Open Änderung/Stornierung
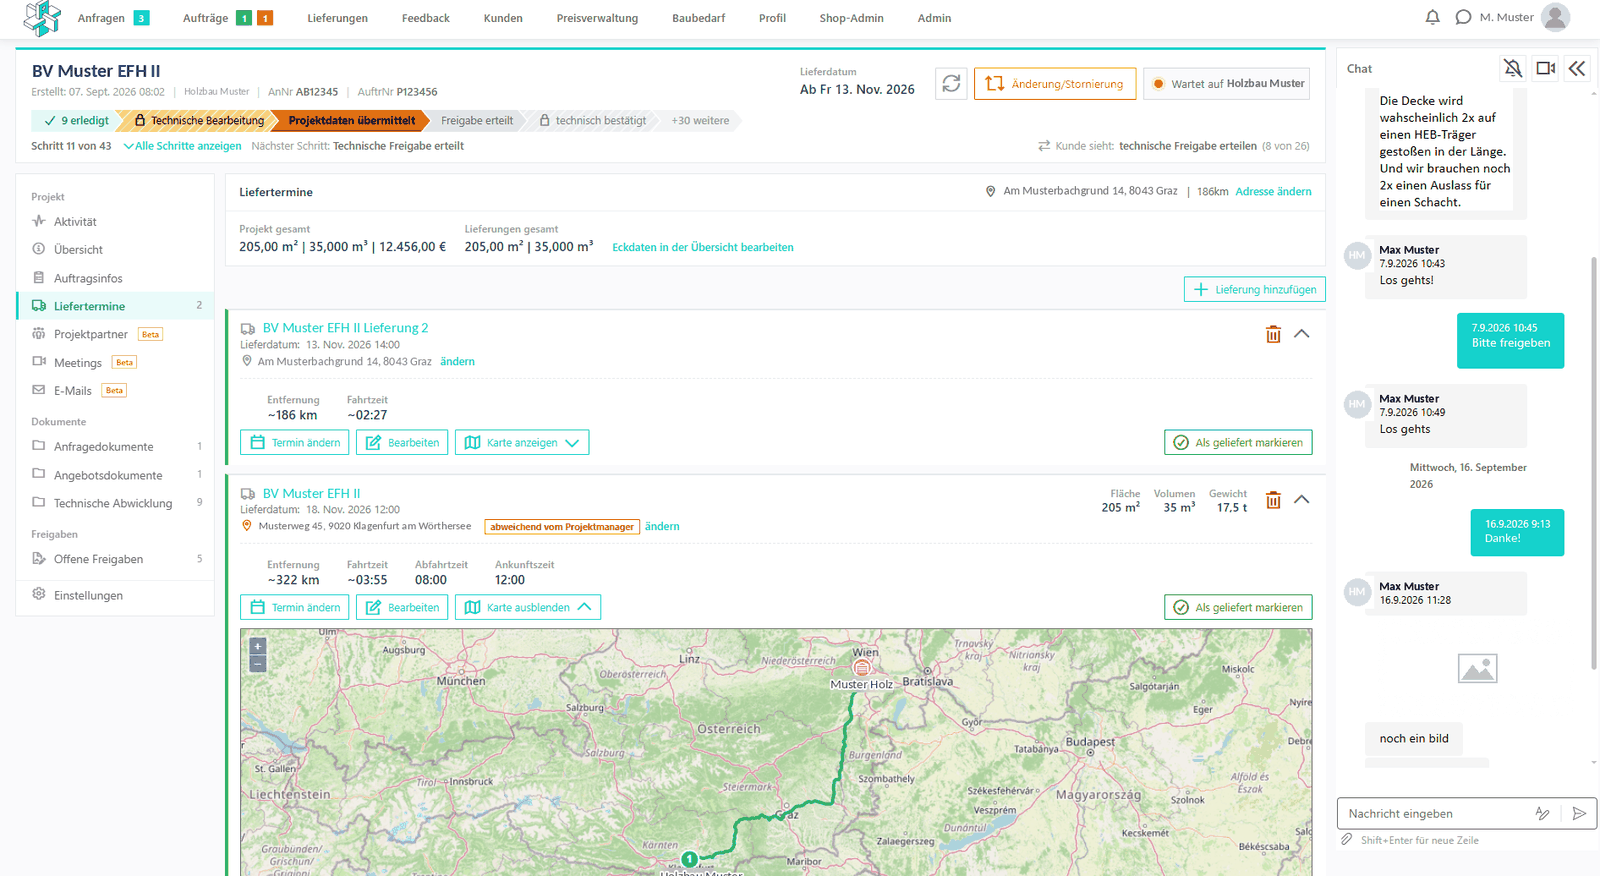The image size is (1600, 876). [x=1055, y=84]
